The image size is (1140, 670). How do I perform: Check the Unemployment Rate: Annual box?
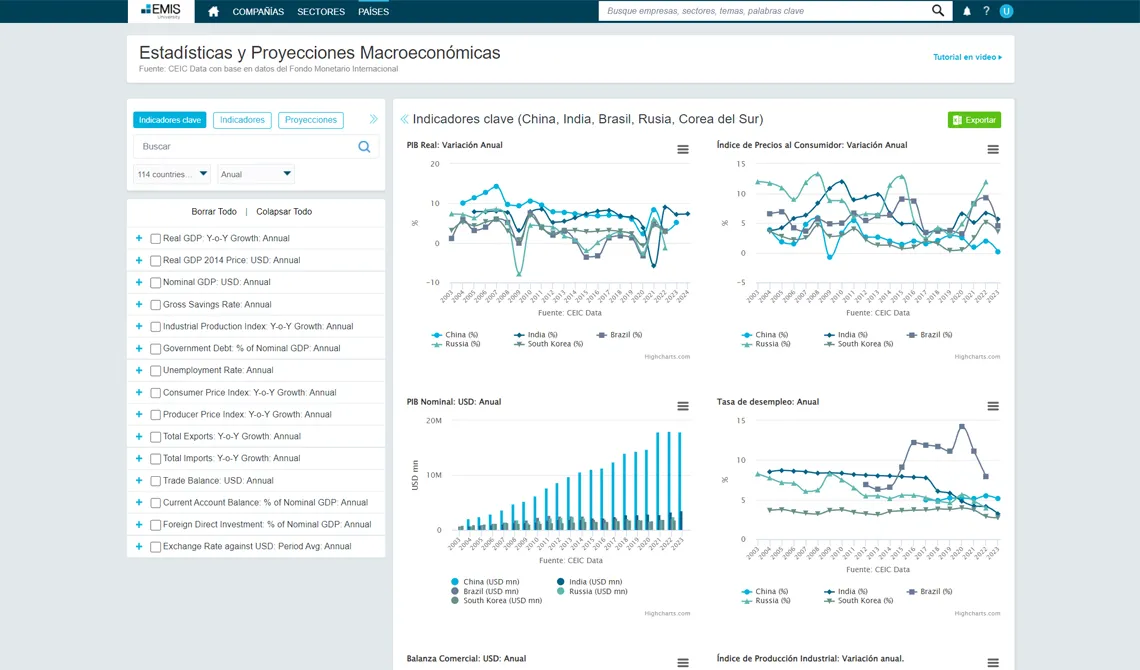click(156, 371)
